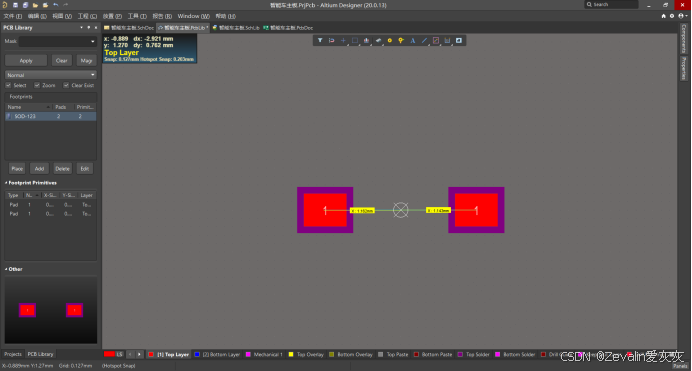Switch to the Projects panel tab

click(x=13, y=354)
